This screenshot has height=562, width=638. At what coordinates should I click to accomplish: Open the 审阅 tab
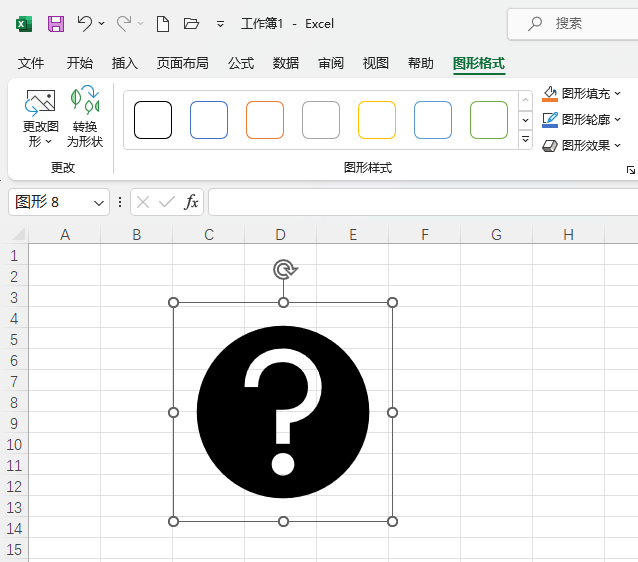pyautogui.click(x=331, y=63)
